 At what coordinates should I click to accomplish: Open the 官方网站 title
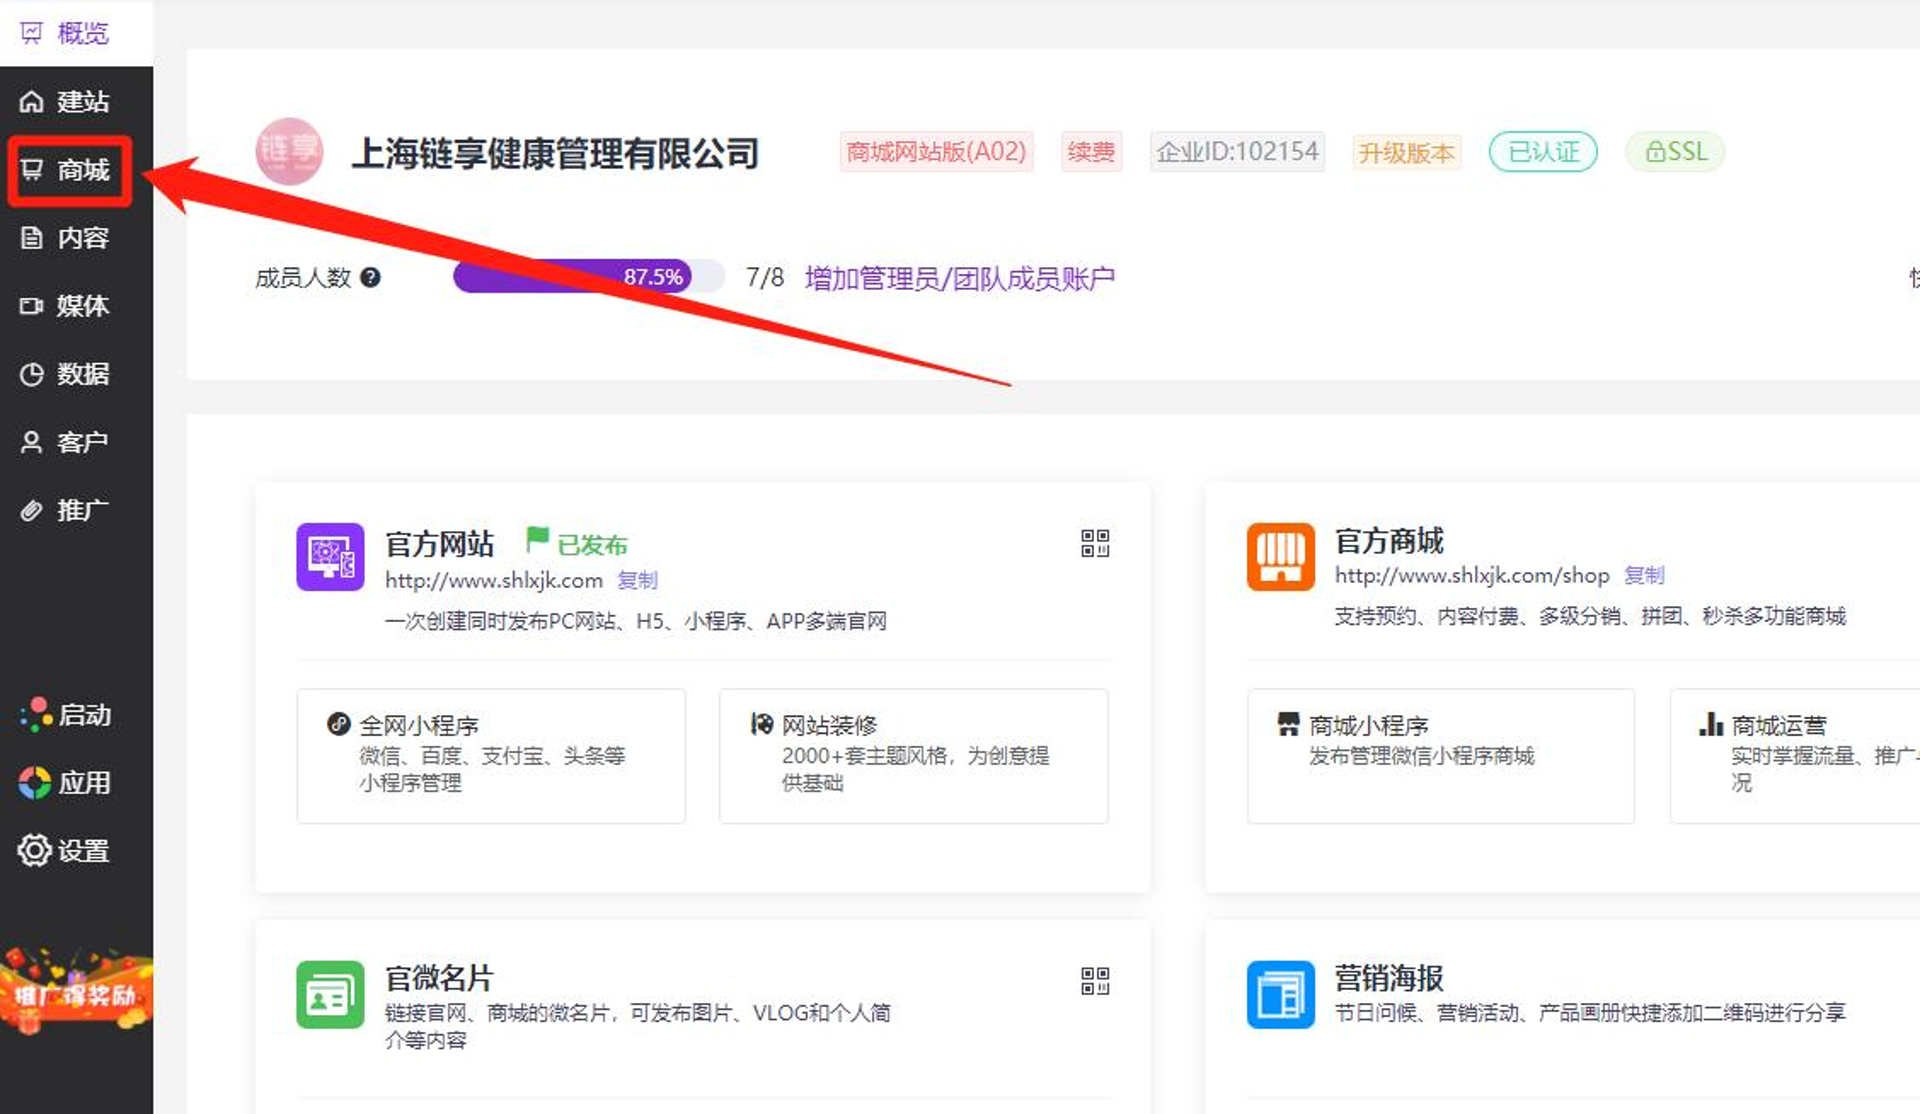point(440,543)
